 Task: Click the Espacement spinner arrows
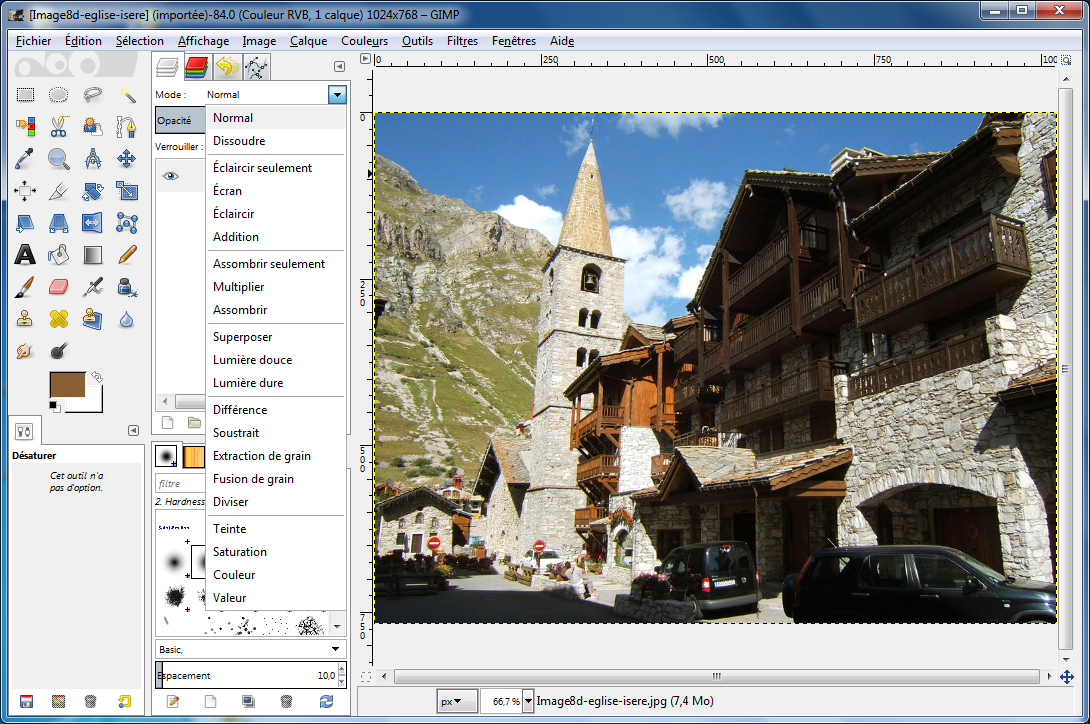click(x=341, y=675)
